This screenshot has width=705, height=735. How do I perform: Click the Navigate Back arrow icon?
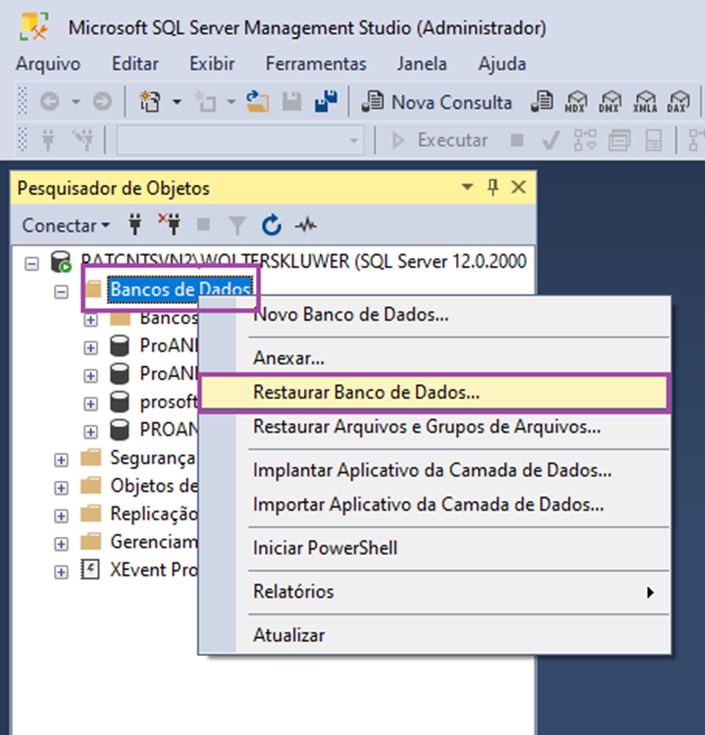point(49,101)
